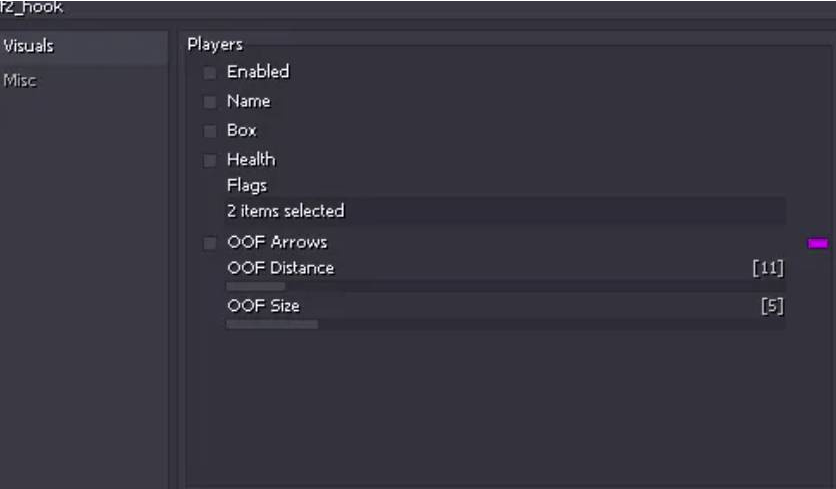
Task: Click the OOF Size value [5]
Action: click(x=771, y=306)
